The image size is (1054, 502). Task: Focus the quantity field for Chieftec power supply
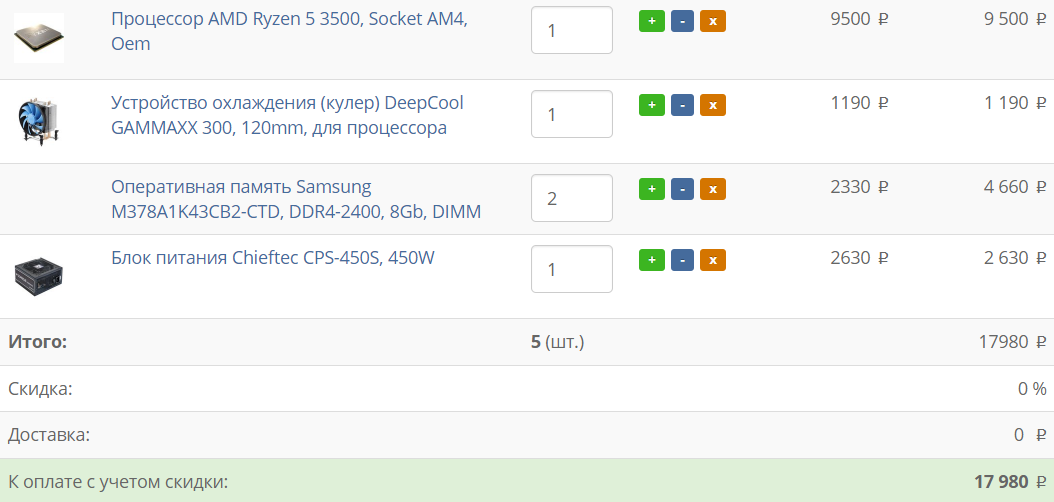572,269
